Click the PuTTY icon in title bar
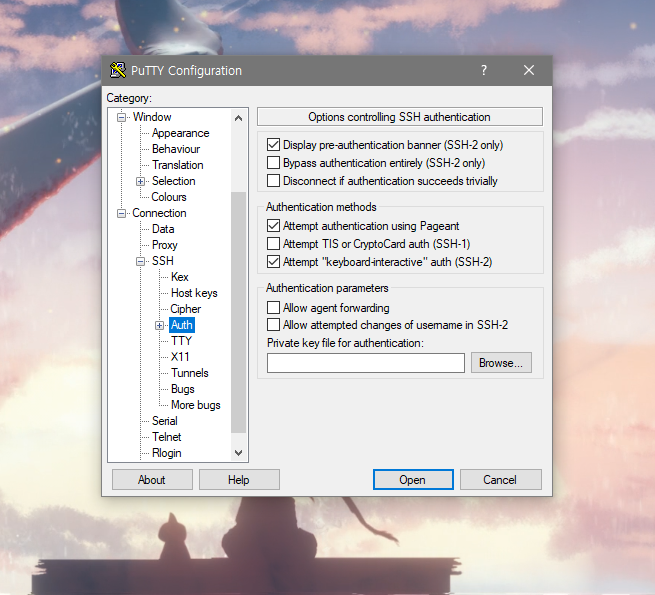This screenshot has width=655, height=595. [118, 70]
